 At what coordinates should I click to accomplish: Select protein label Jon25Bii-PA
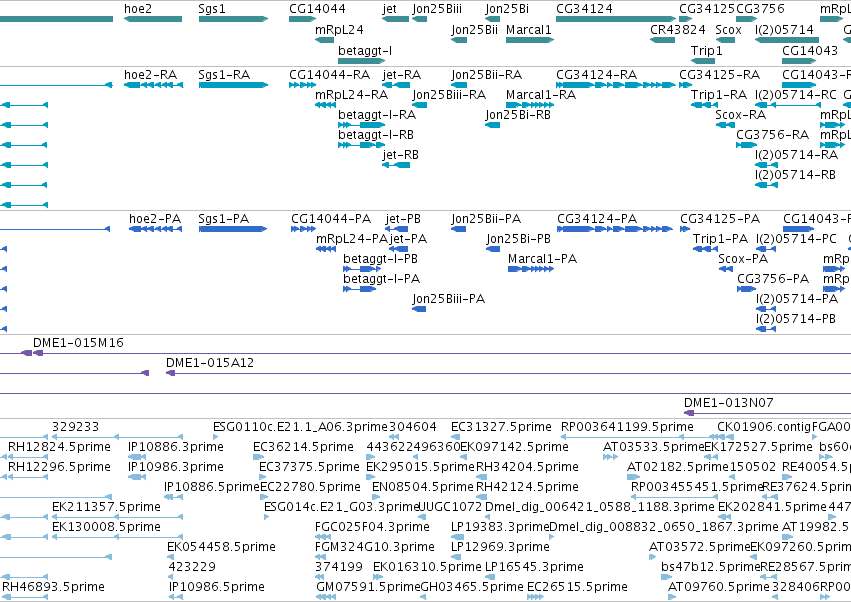[486, 219]
